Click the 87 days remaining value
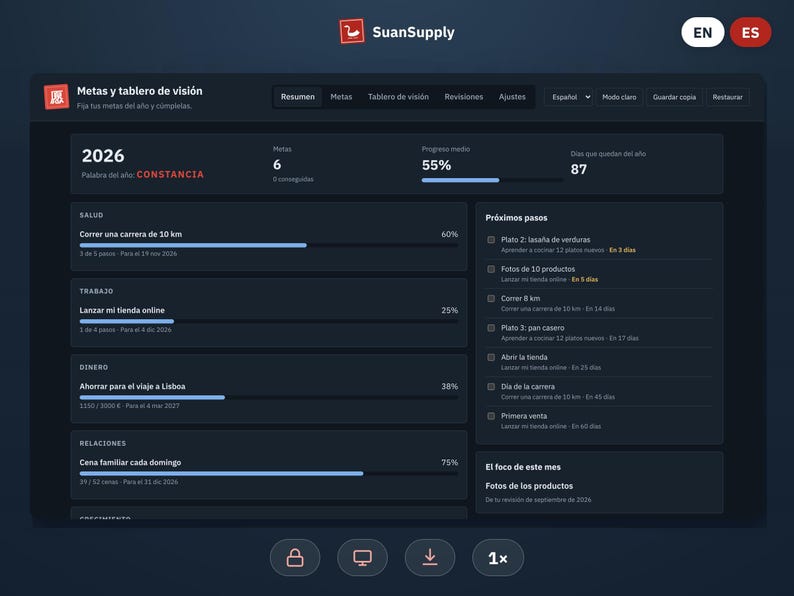Image resolution: width=794 pixels, height=596 pixels. point(579,169)
